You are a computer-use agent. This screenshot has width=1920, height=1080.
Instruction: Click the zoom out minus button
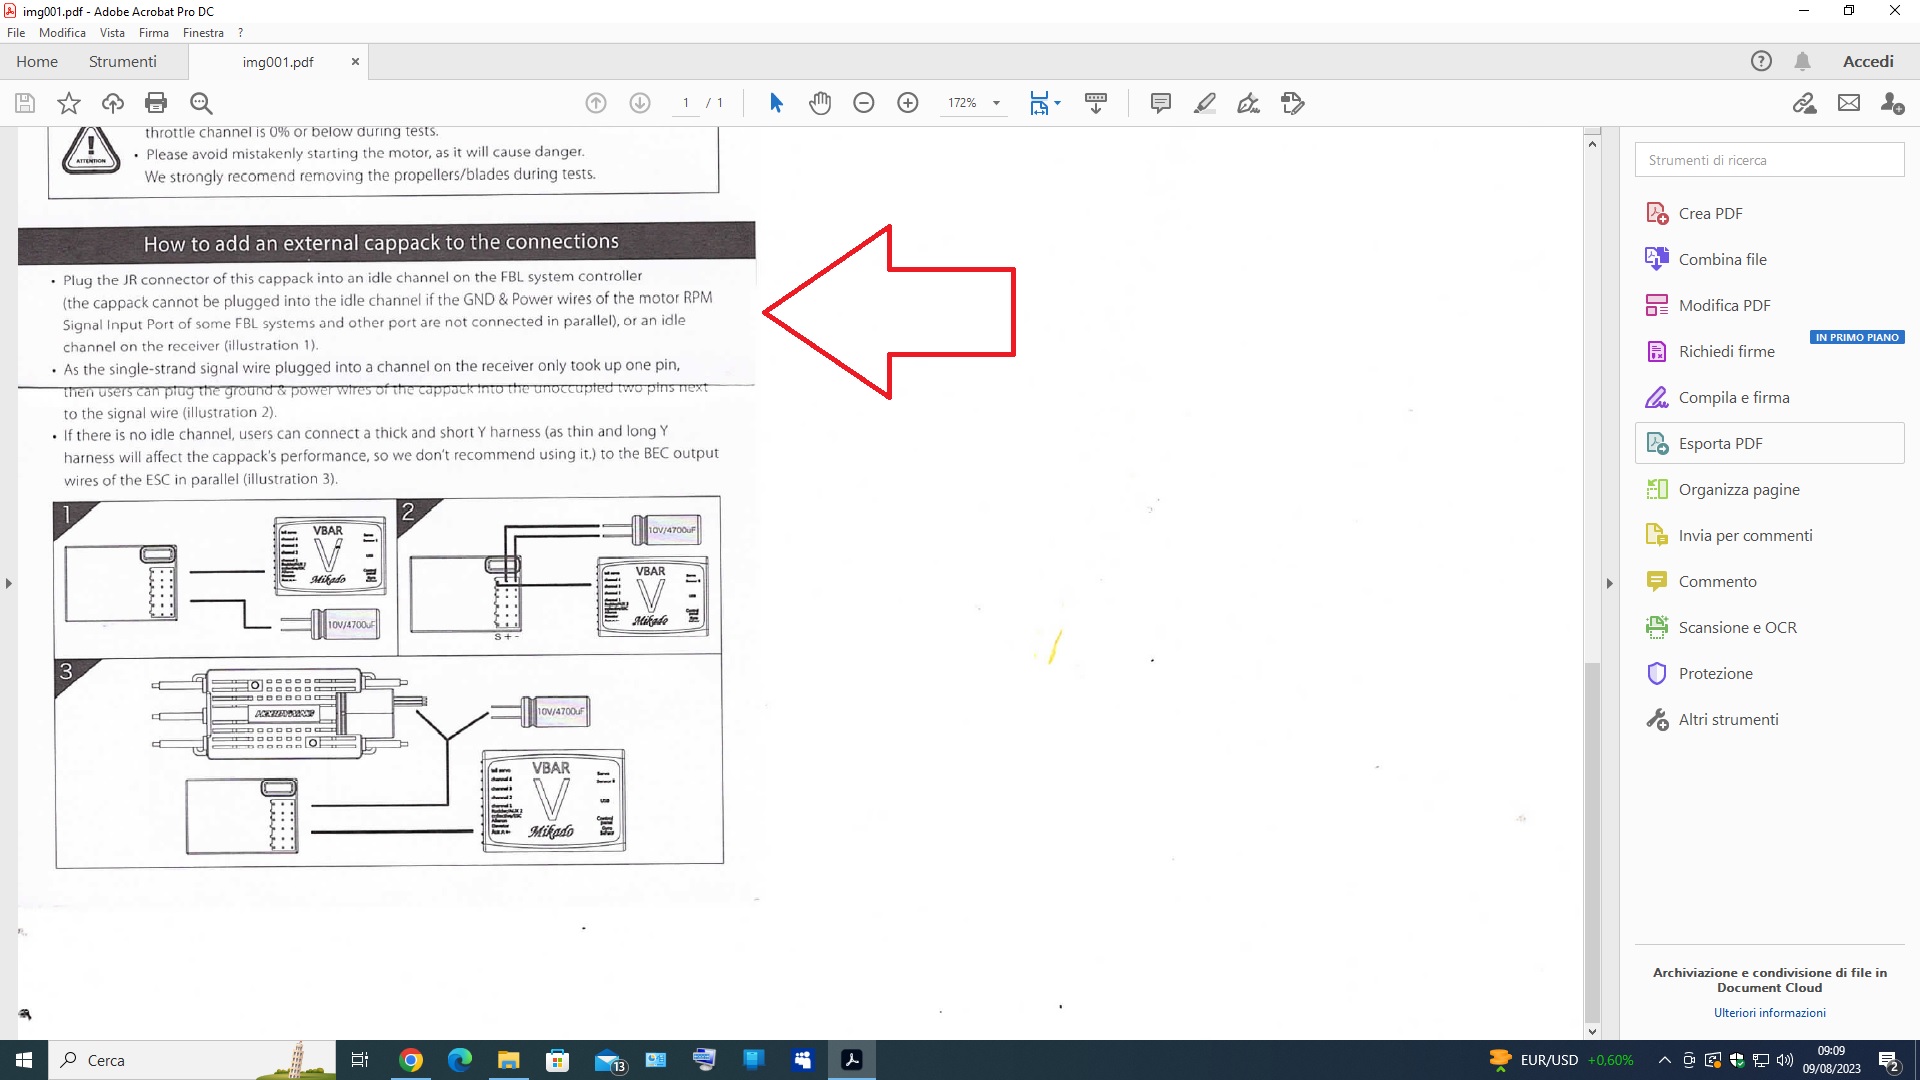pos(864,103)
